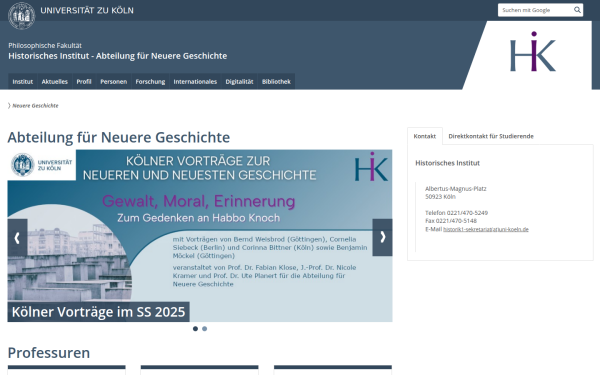Open the Universität zu Köln header link

tap(87, 10)
